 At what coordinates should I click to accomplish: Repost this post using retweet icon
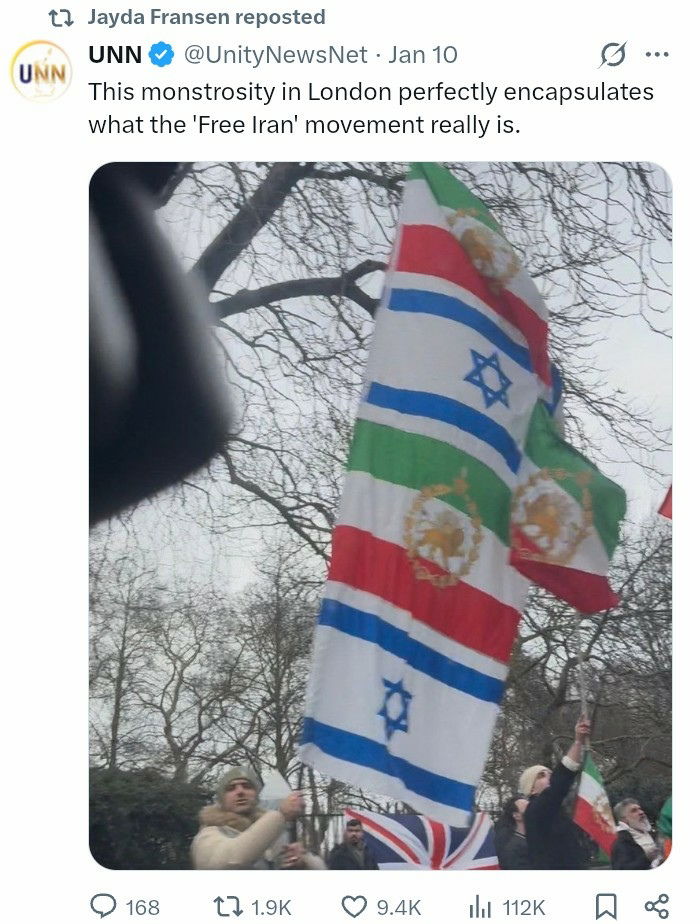[227, 906]
